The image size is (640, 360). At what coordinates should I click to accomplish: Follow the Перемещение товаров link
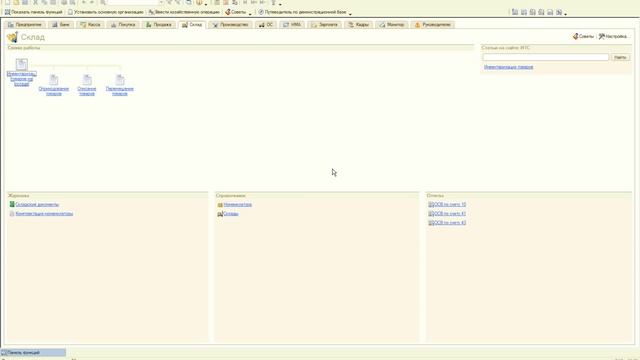(x=120, y=91)
